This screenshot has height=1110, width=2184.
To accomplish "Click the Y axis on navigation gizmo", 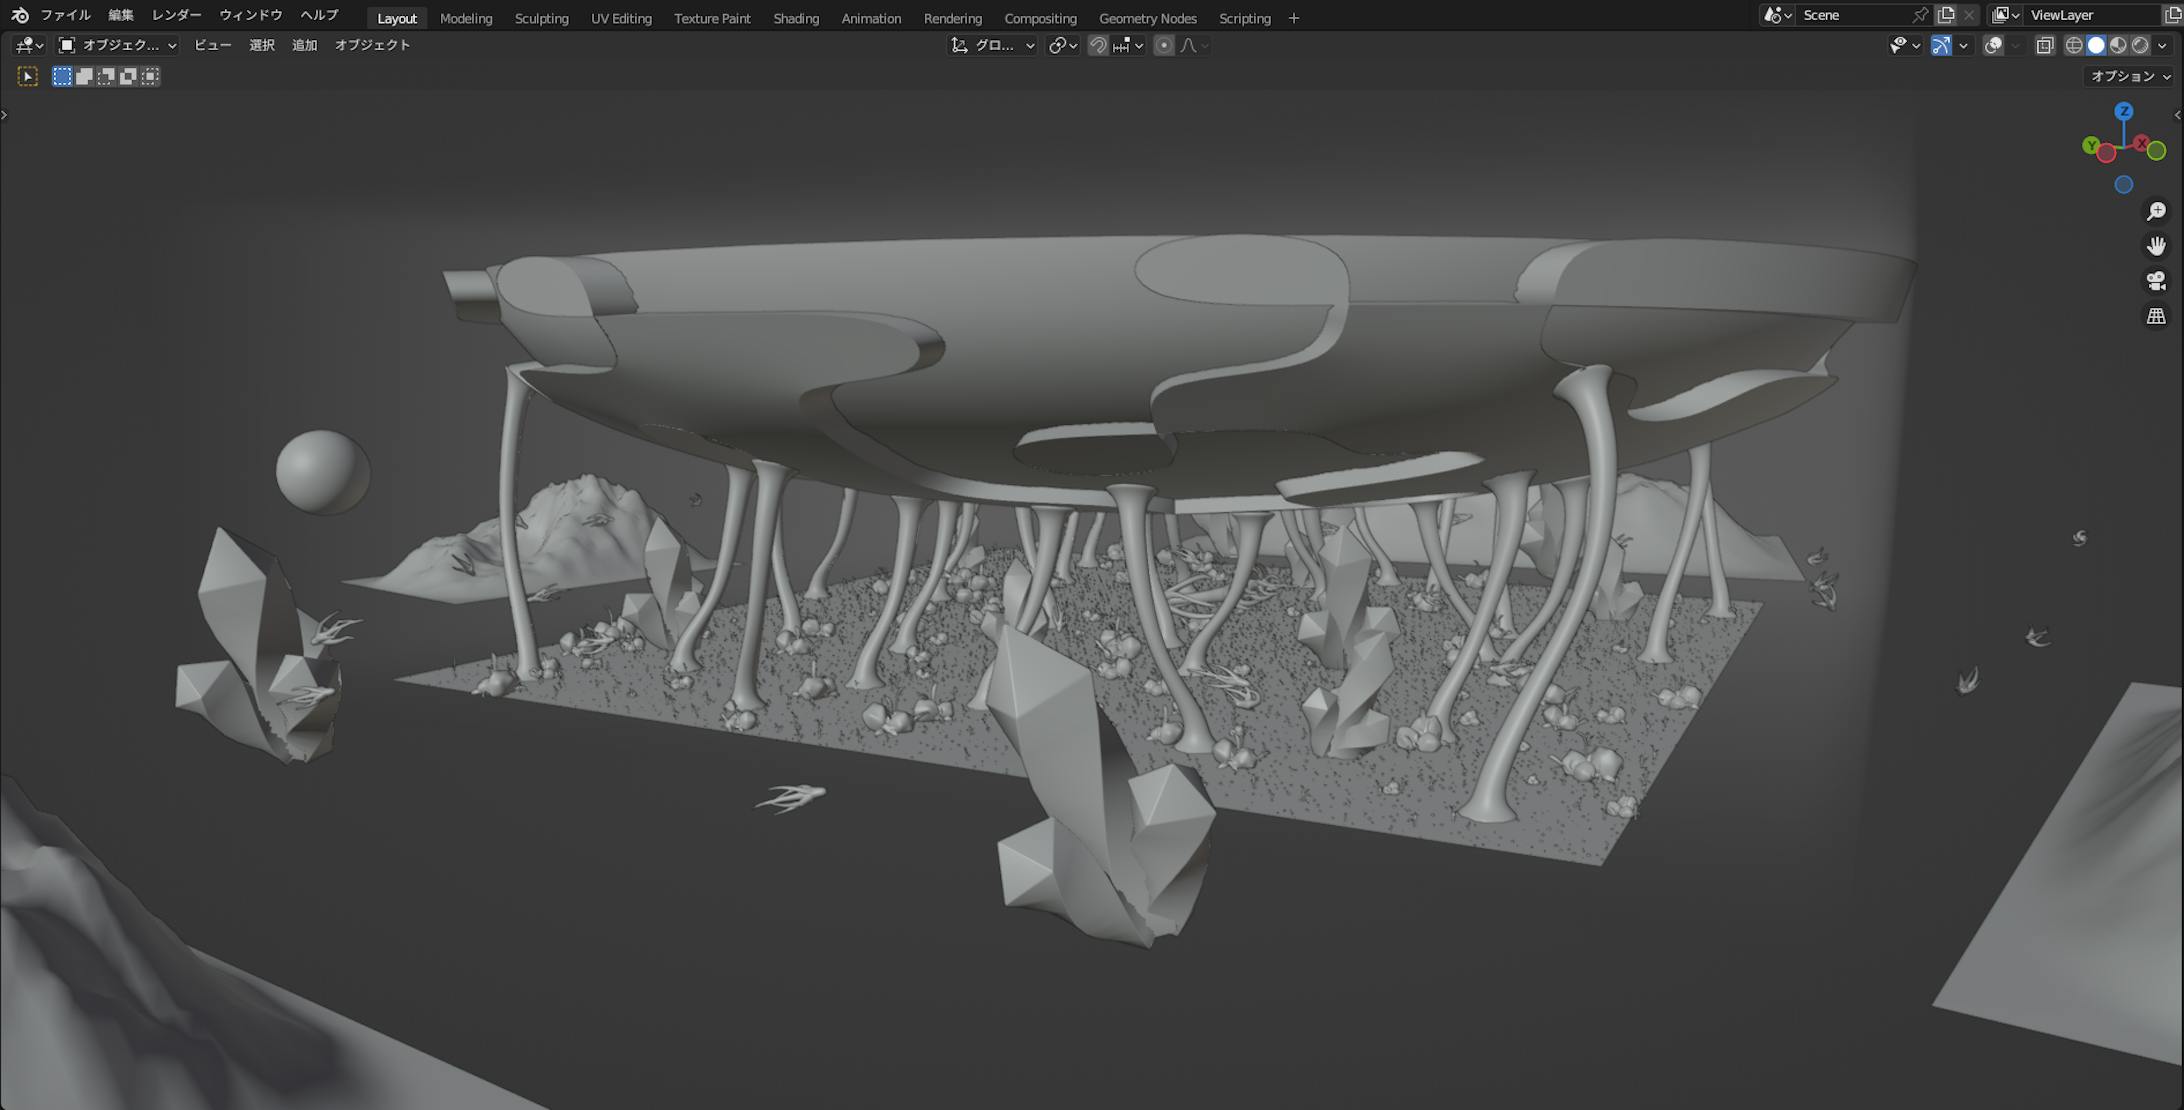I will coord(2091,146).
